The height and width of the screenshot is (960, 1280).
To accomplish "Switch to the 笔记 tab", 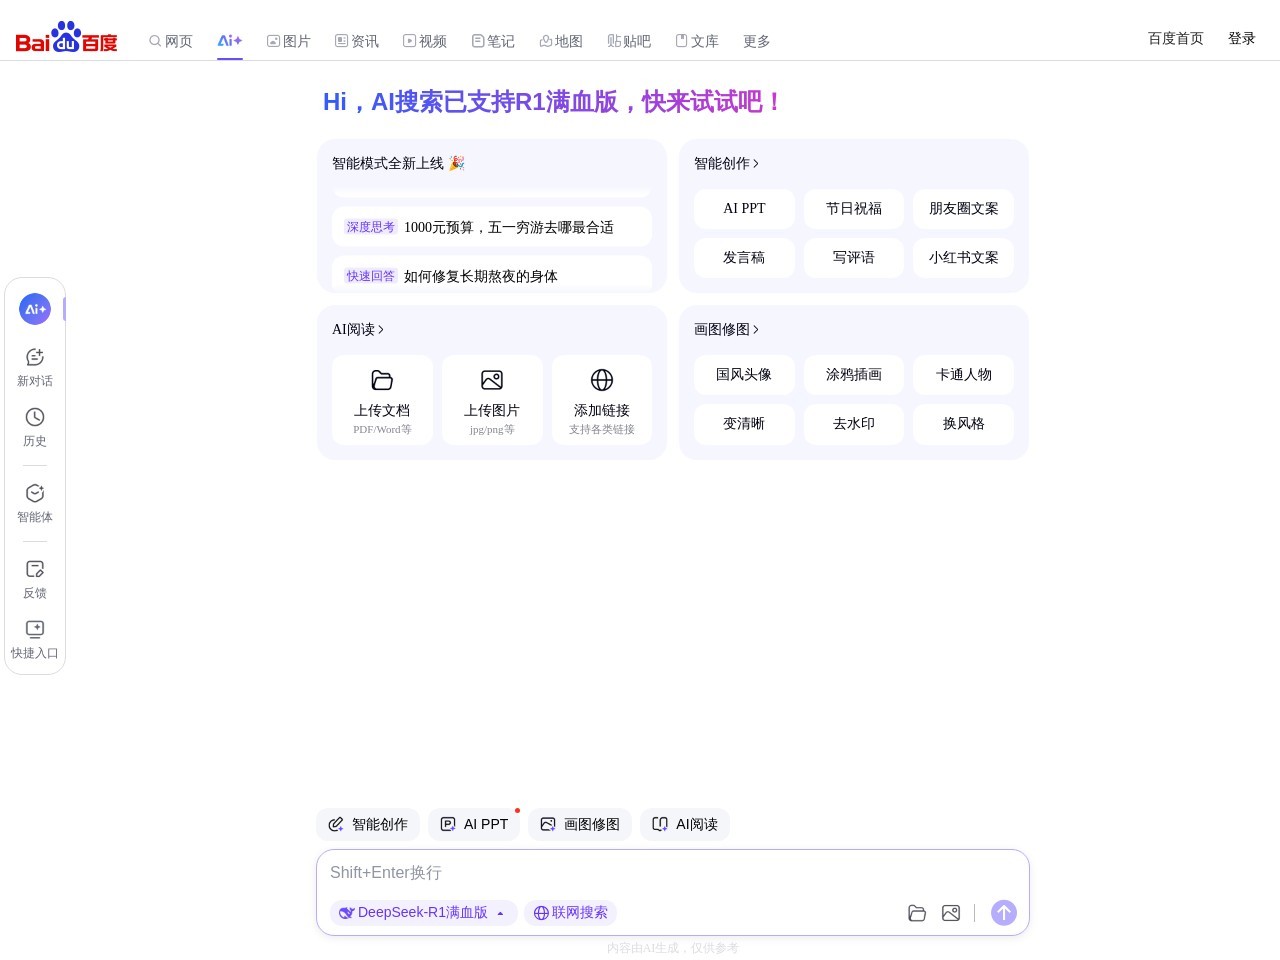I will (x=493, y=41).
